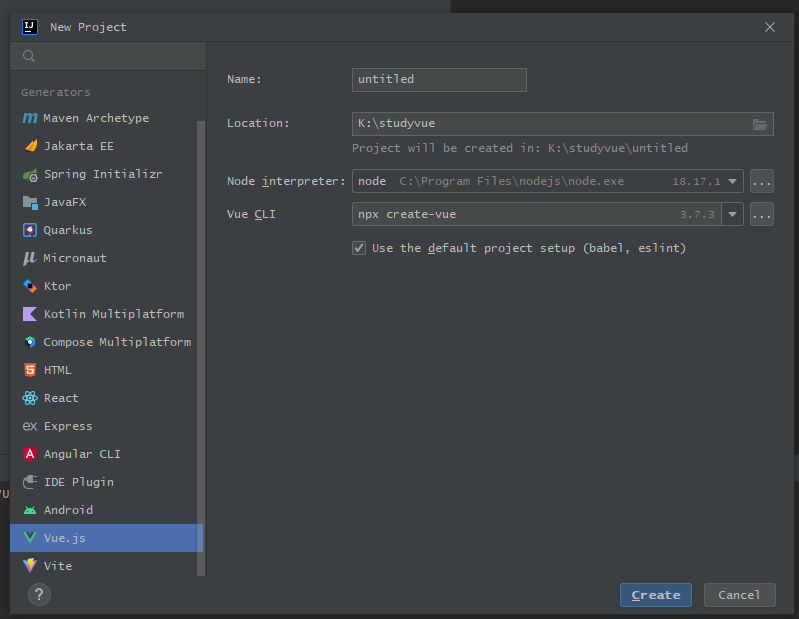Click the Ktor logo icon
Image resolution: width=799 pixels, height=619 pixels.
[30, 286]
